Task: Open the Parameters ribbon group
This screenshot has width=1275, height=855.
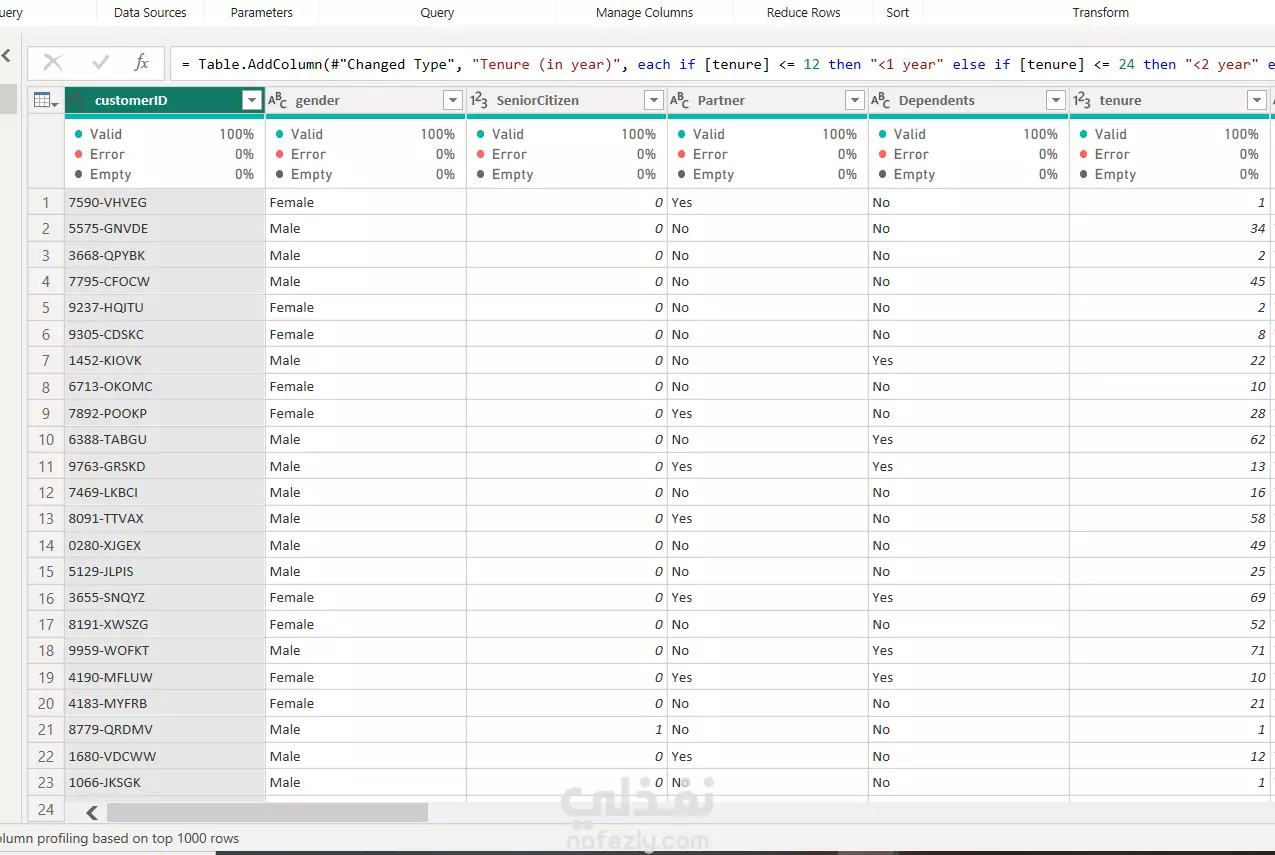Action: pyautogui.click(x=262, y=13)
